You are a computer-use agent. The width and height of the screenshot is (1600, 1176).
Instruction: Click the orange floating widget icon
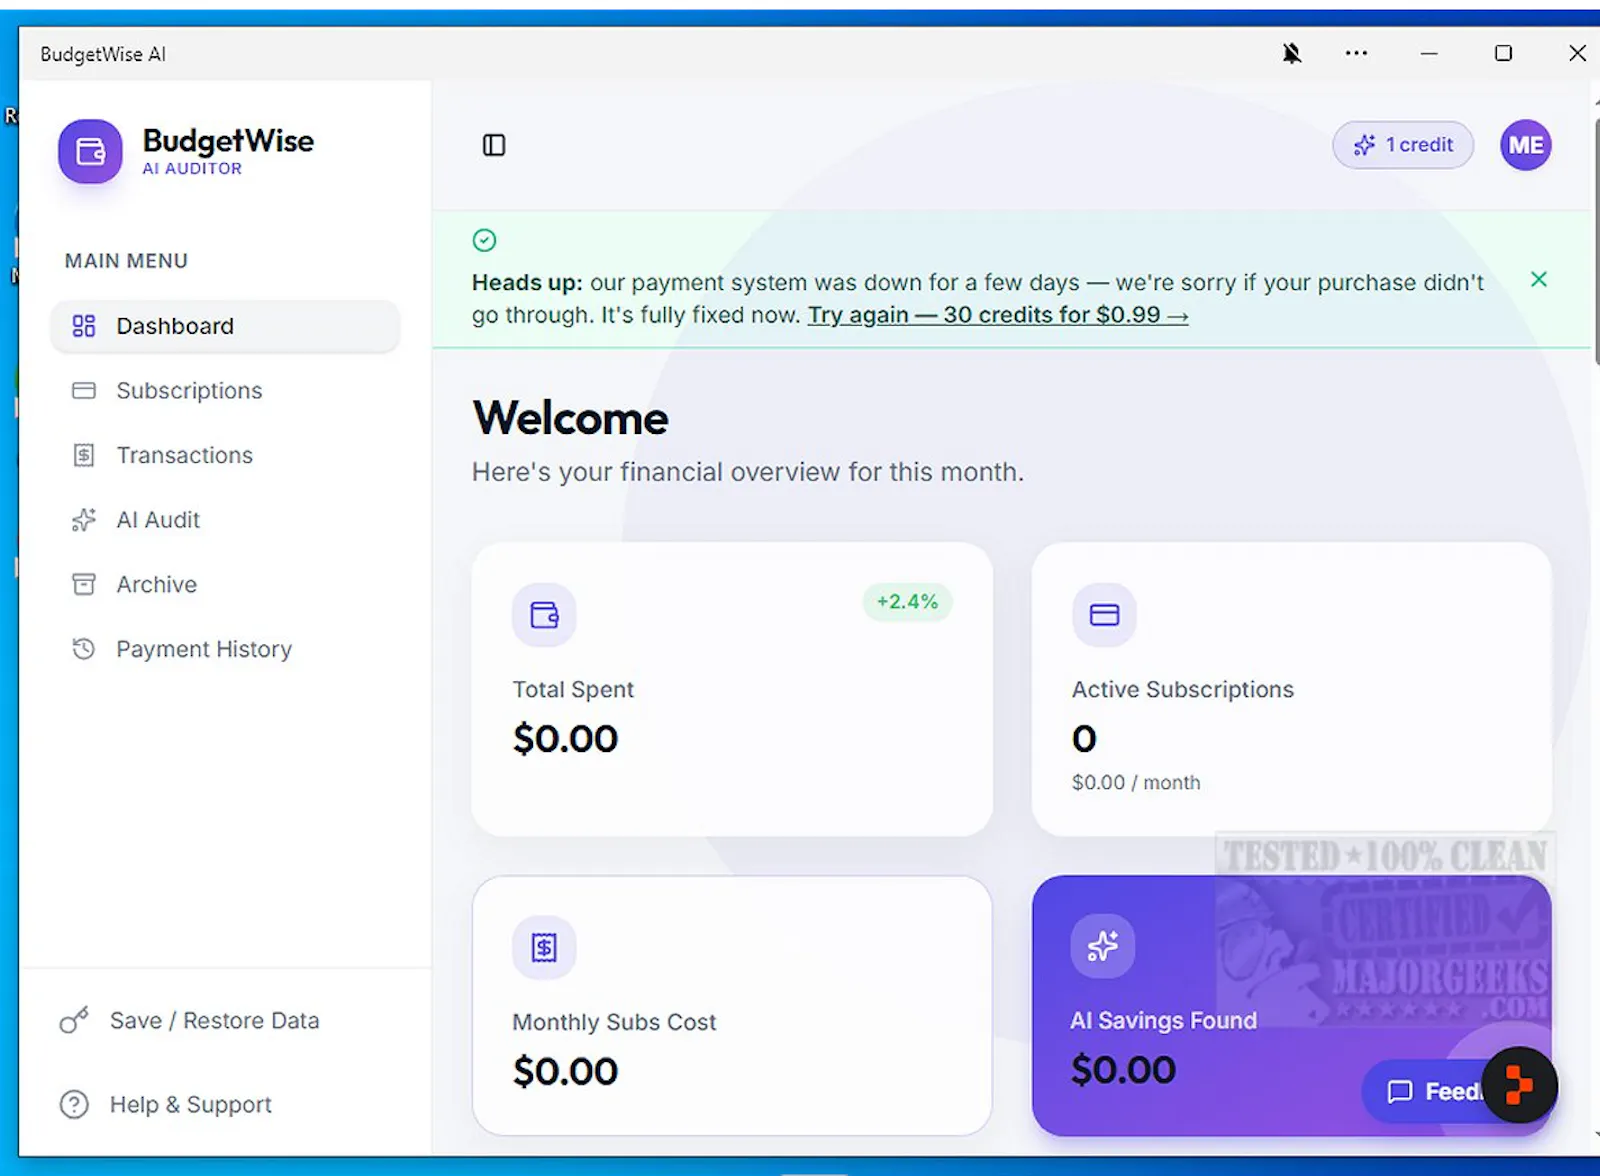(1519, 1085)
